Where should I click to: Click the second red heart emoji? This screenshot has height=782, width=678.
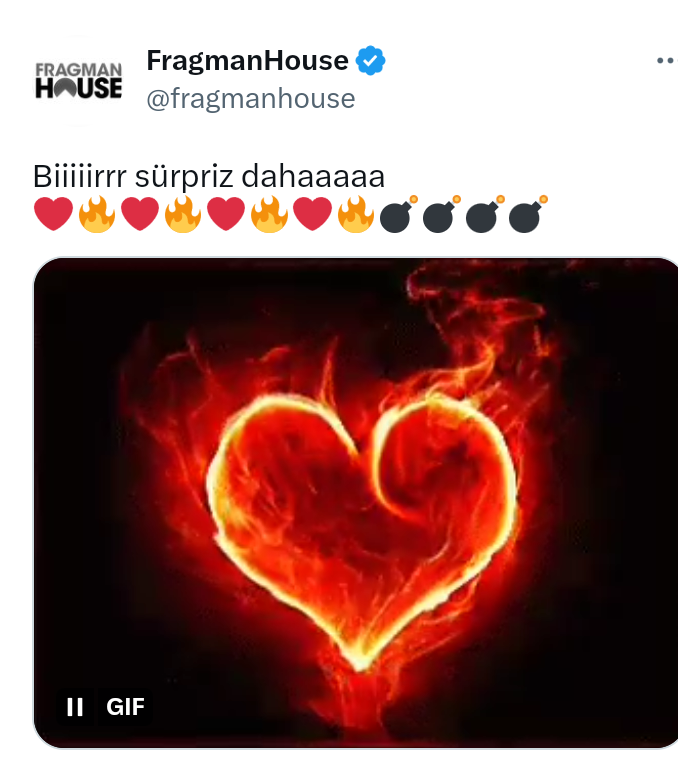140,214
